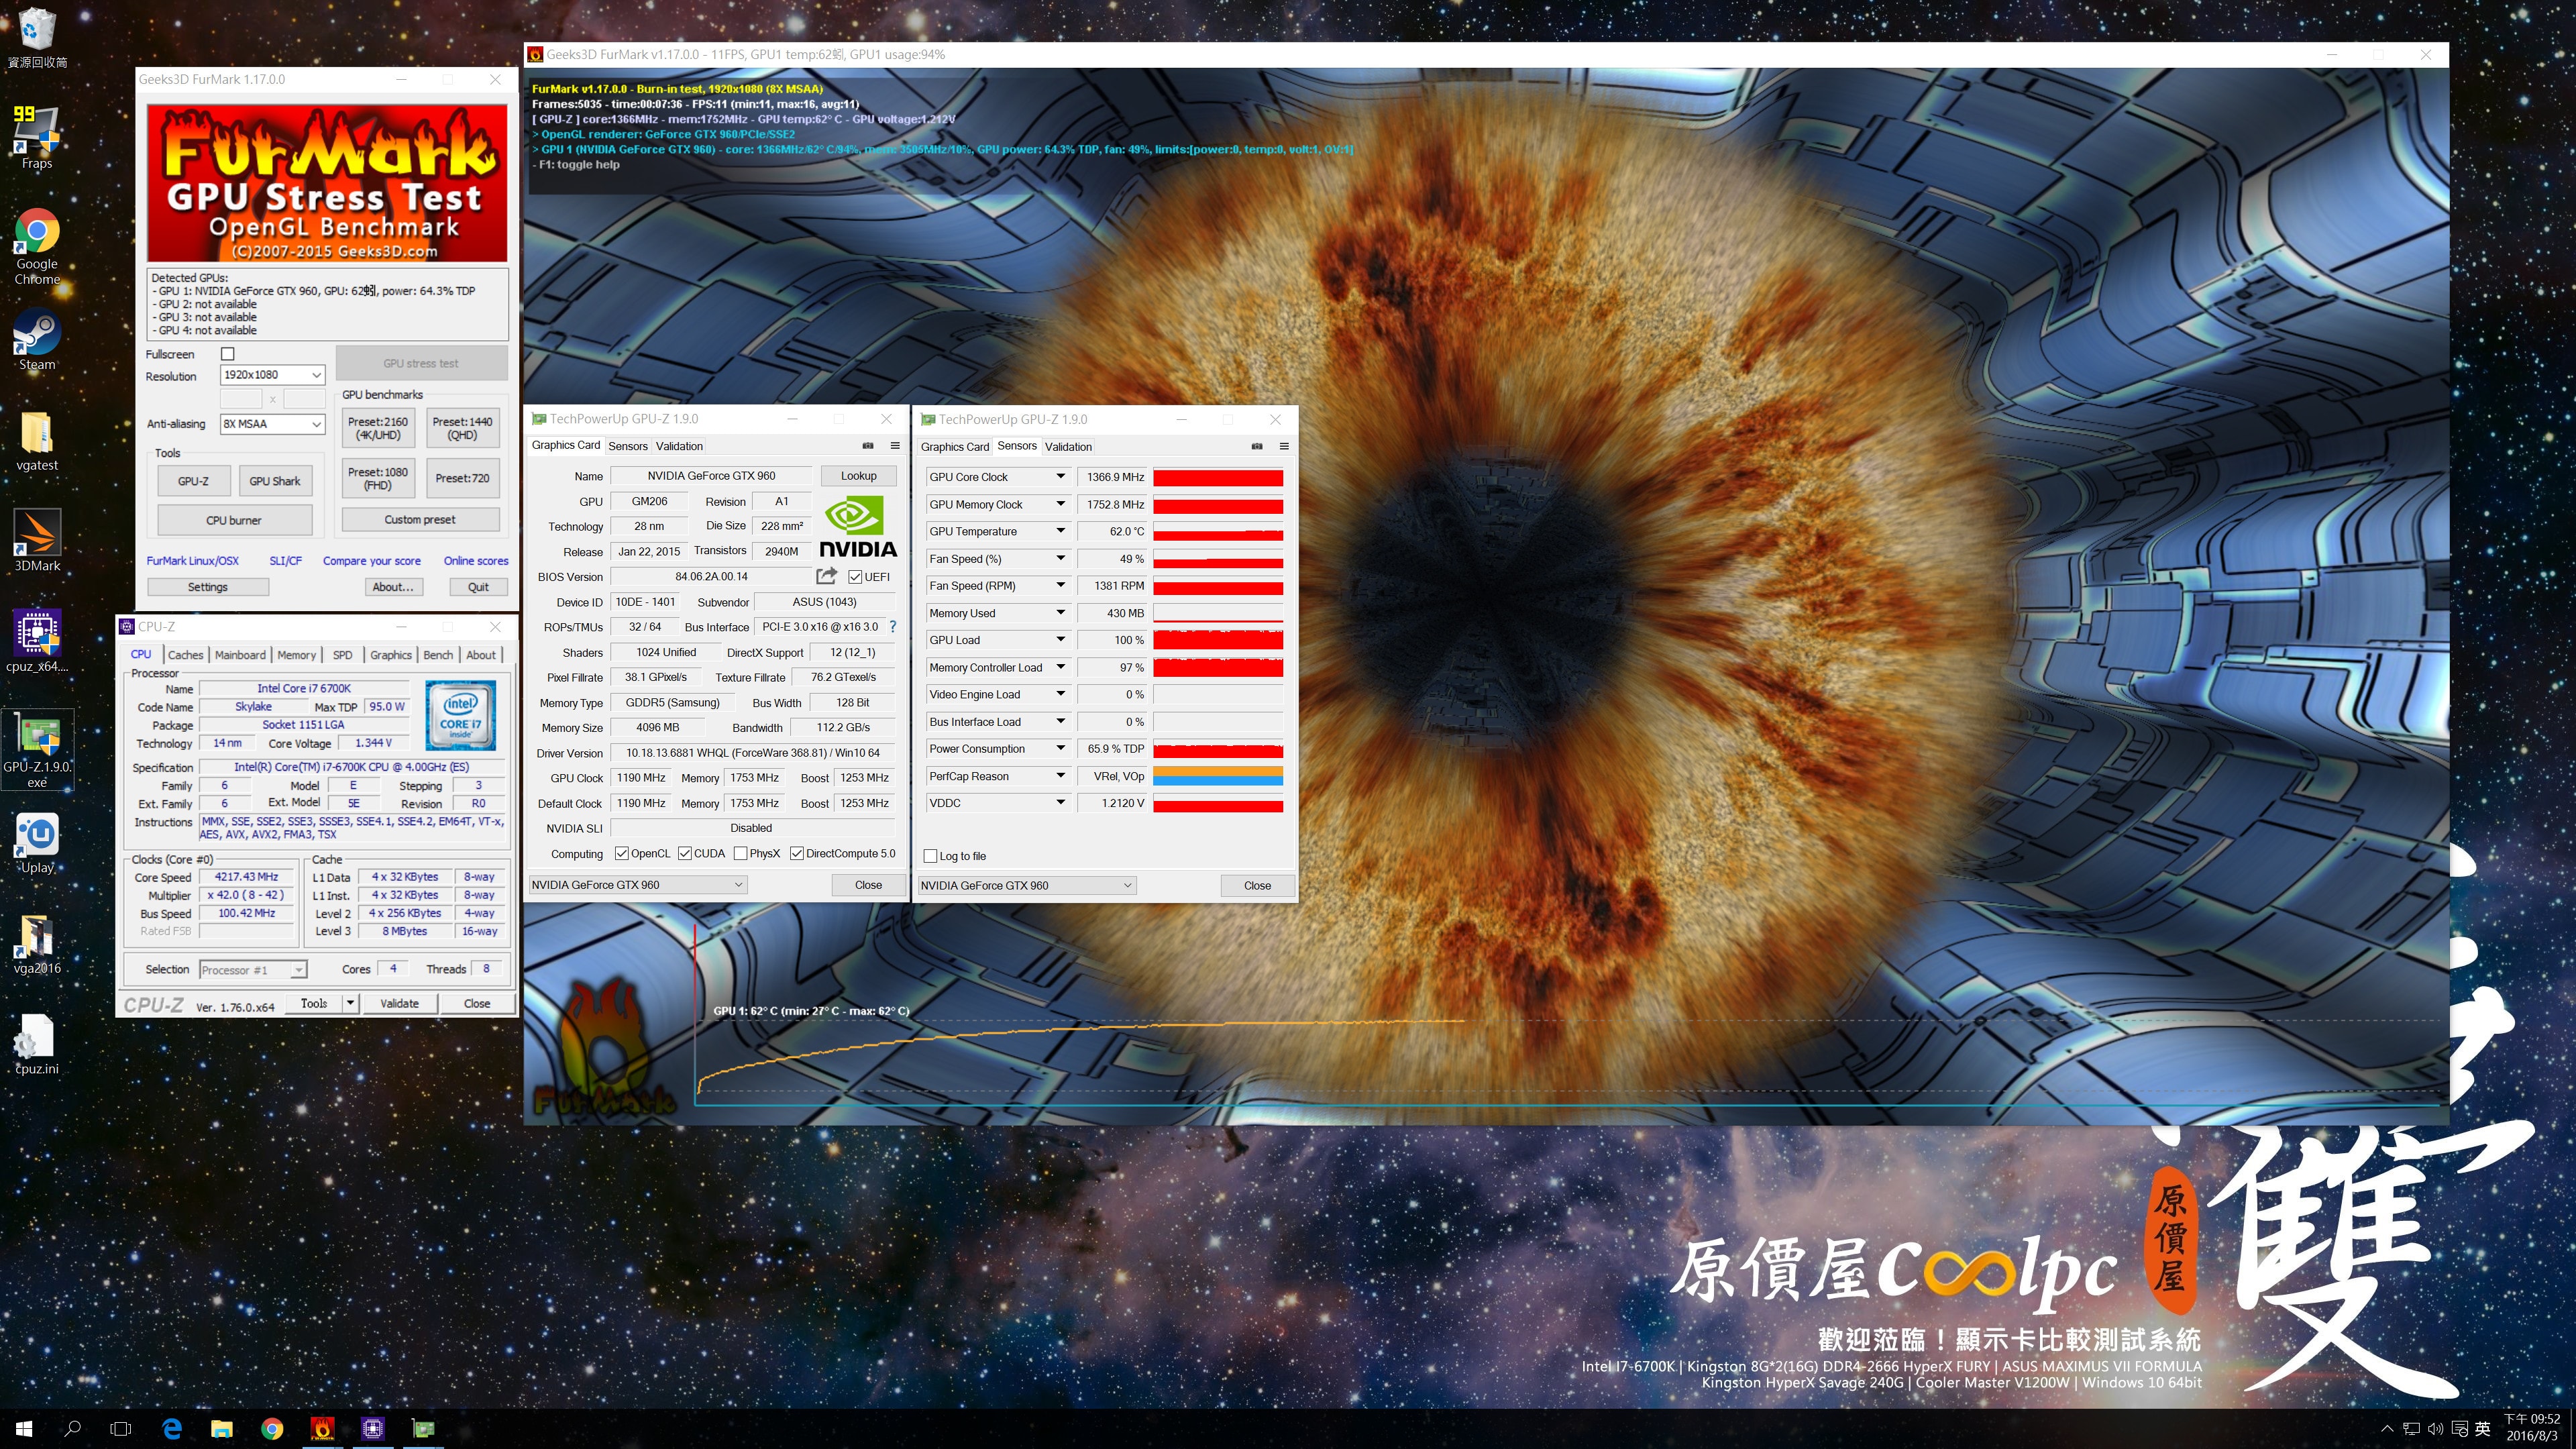2576x1449 pixels.
Task: Click the Bus Interface question mark icon
Action: [893, 627]
